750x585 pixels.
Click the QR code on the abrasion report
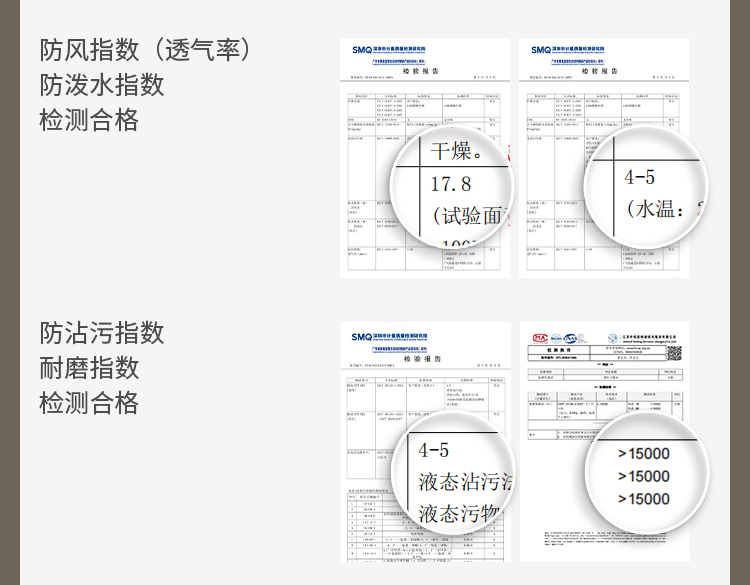[x=673, y=353]
